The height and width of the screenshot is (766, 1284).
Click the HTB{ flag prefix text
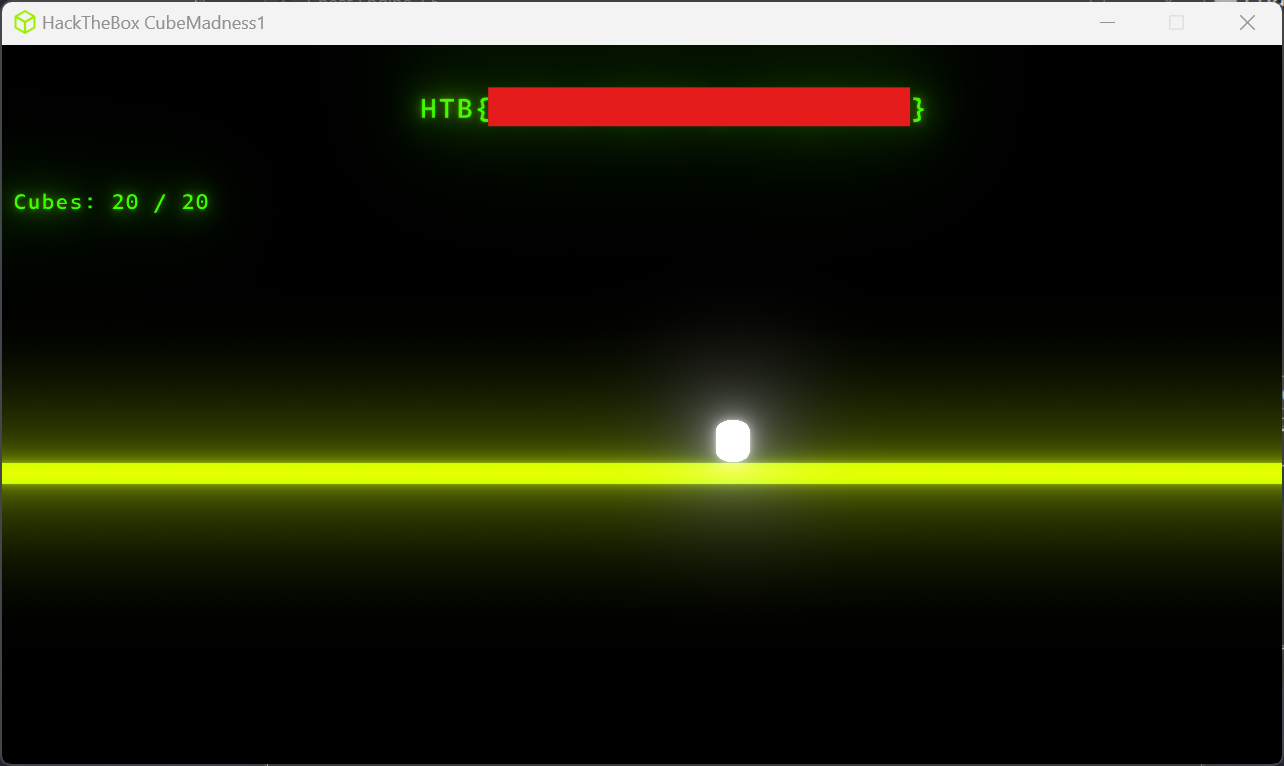(454, 108)
